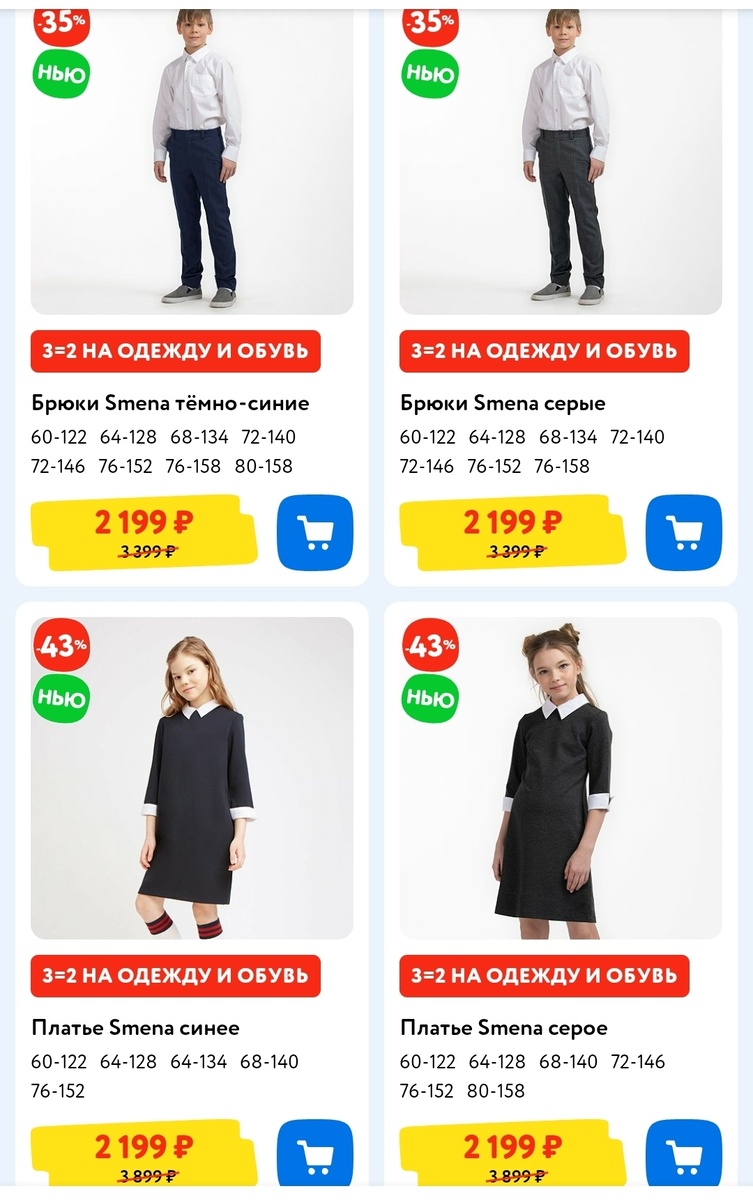Click the -35% badge on the dark blue trousers
This screenshot has height=1200, width=753.
[x=62, y=22]
